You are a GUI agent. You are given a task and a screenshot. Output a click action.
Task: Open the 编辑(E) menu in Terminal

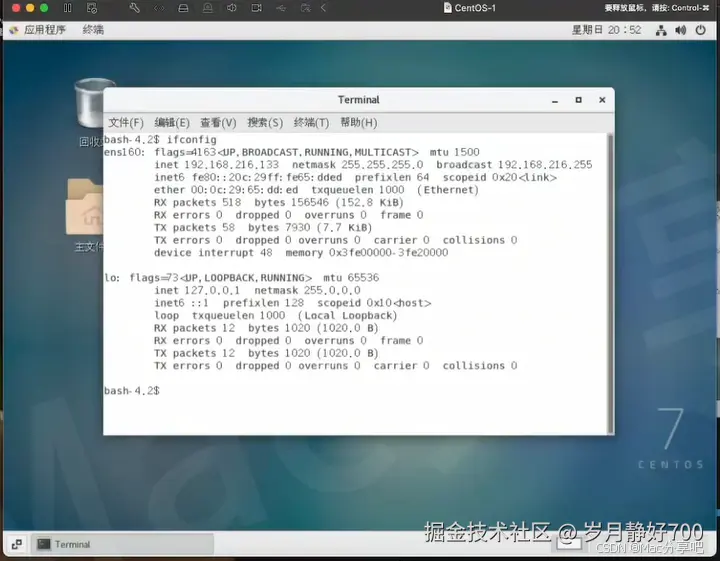tap(172, 123)
